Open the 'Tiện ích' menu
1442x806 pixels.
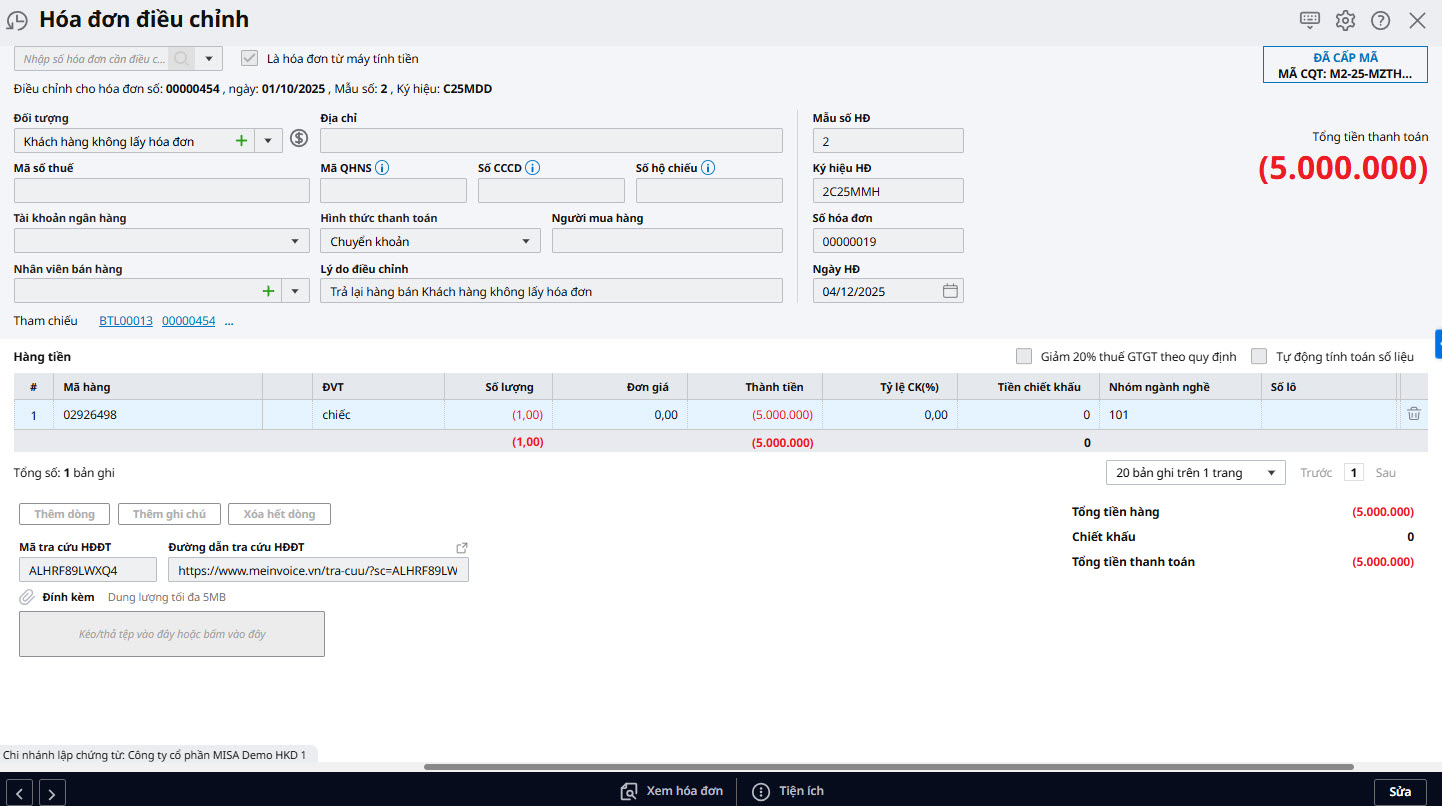[788, 791]
